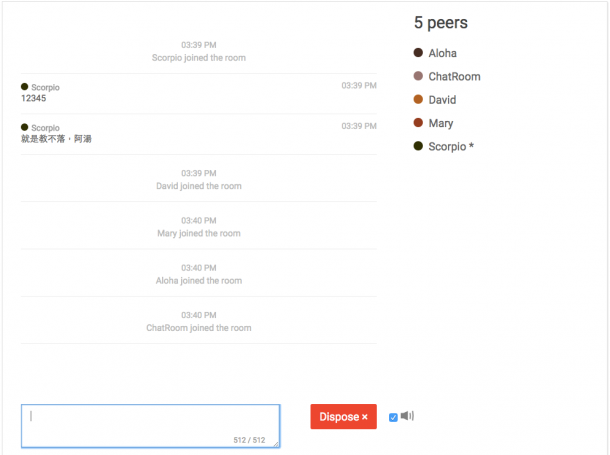The width and height of the screenshot is (610, 455).
Task: Focus the message text input box
Action: (150, 425)
